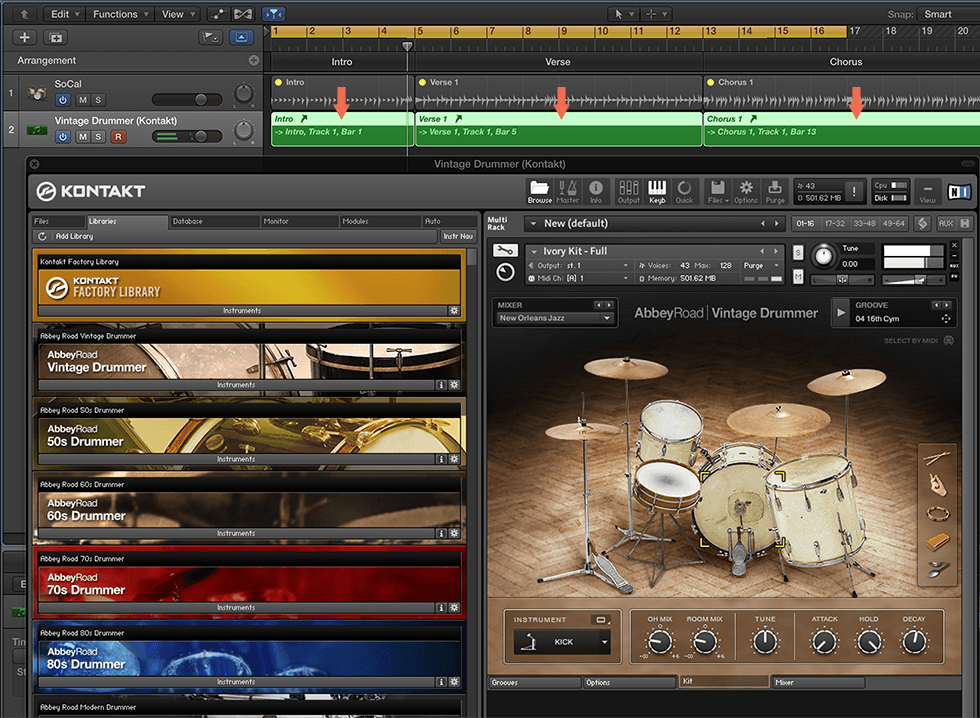980x718 pixels.
Task: Toggle Kontakt instrument solo S button
Action: 798,252
